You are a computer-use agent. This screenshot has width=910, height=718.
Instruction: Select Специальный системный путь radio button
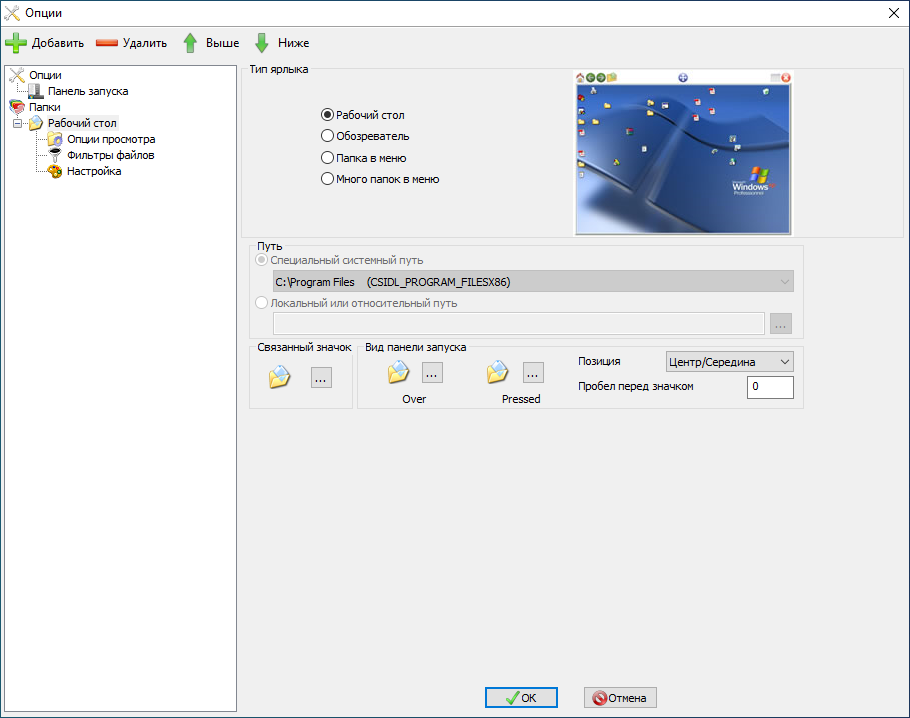262,260
